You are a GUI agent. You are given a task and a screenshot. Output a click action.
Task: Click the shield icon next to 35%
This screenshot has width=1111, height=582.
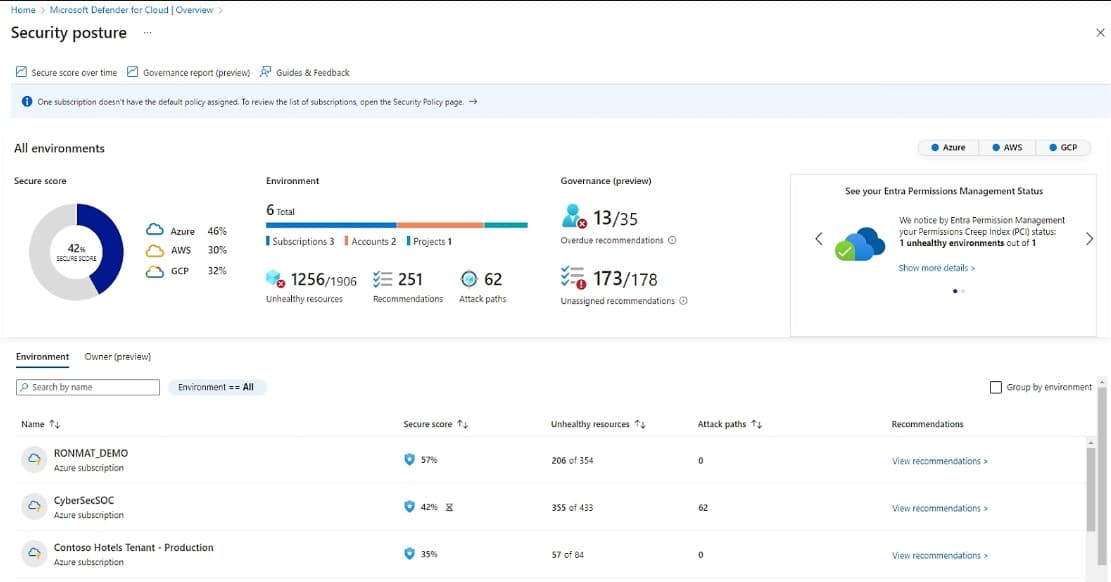pos(409,553)
